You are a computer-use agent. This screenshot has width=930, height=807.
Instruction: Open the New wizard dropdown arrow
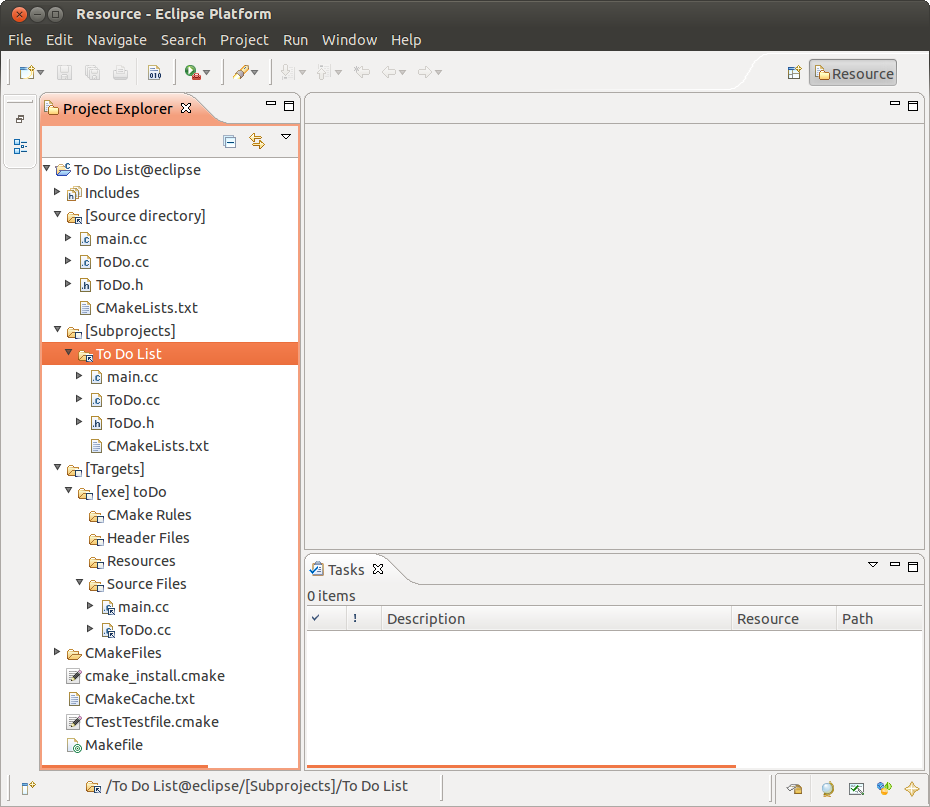point(40,72)
